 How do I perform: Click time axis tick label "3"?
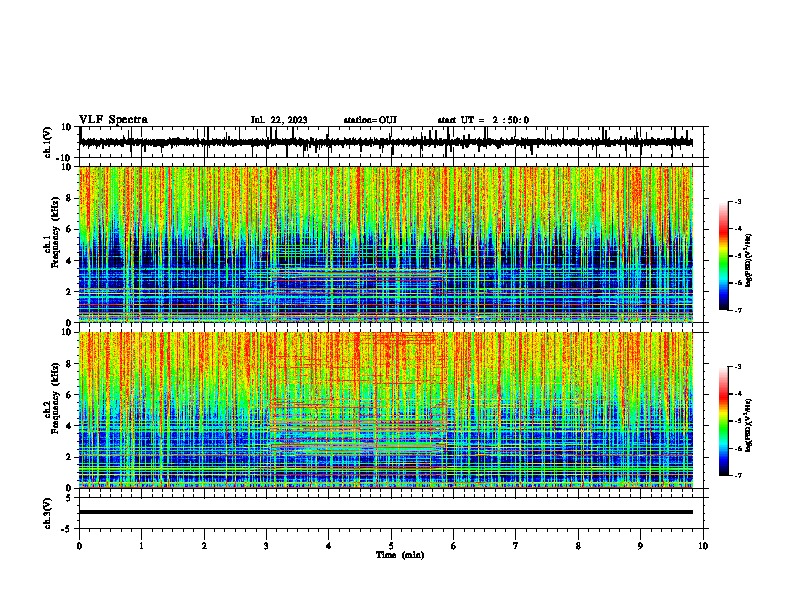[x=266, y=546]
